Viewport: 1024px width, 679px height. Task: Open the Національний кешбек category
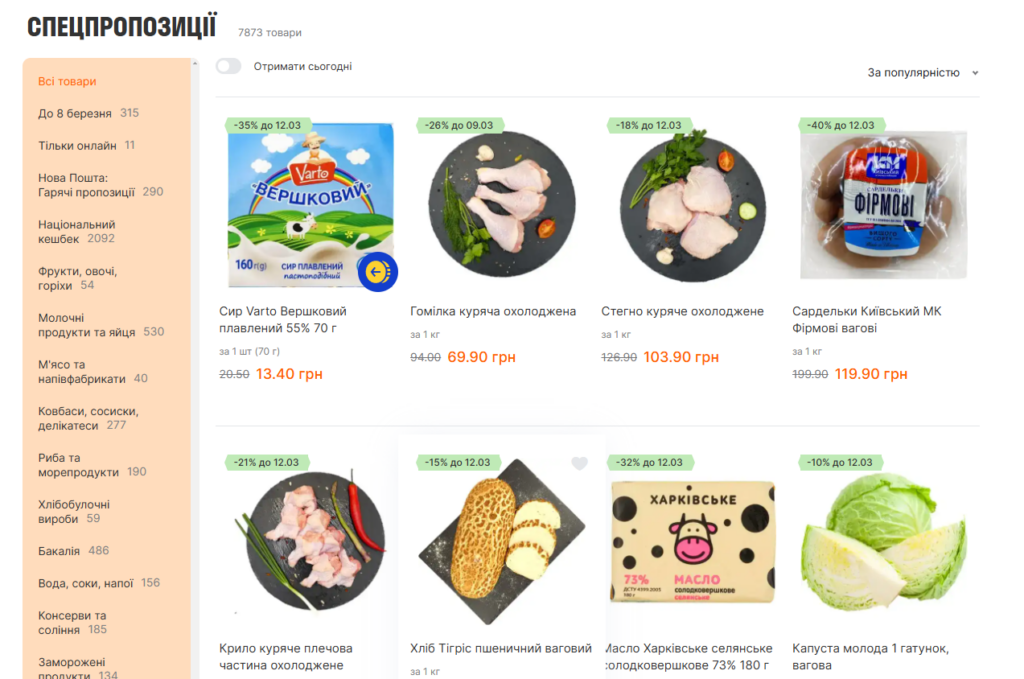(x=76, y=232)
